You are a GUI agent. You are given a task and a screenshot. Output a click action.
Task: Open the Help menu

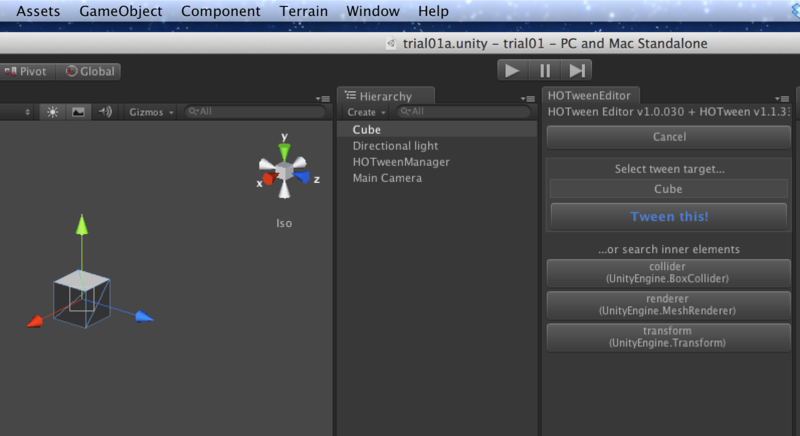click(x=433, y=11)
